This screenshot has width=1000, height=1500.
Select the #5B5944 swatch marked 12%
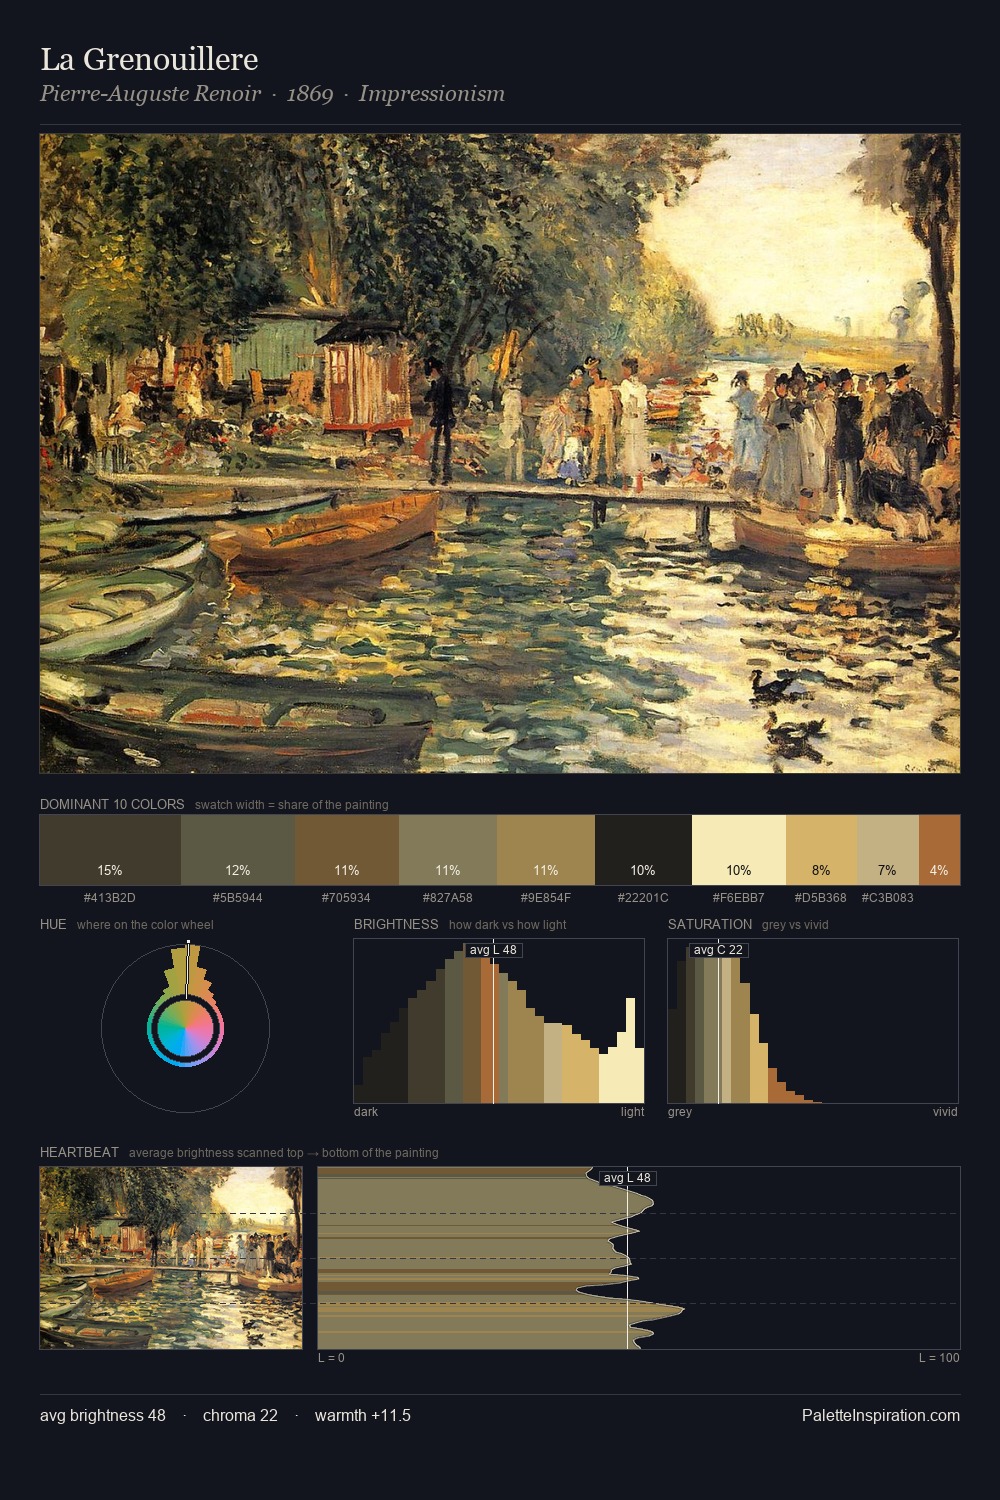point(238,850)
